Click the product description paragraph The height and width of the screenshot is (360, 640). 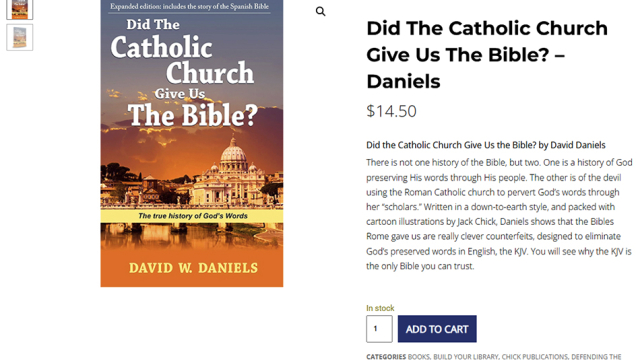pos(499,214)
